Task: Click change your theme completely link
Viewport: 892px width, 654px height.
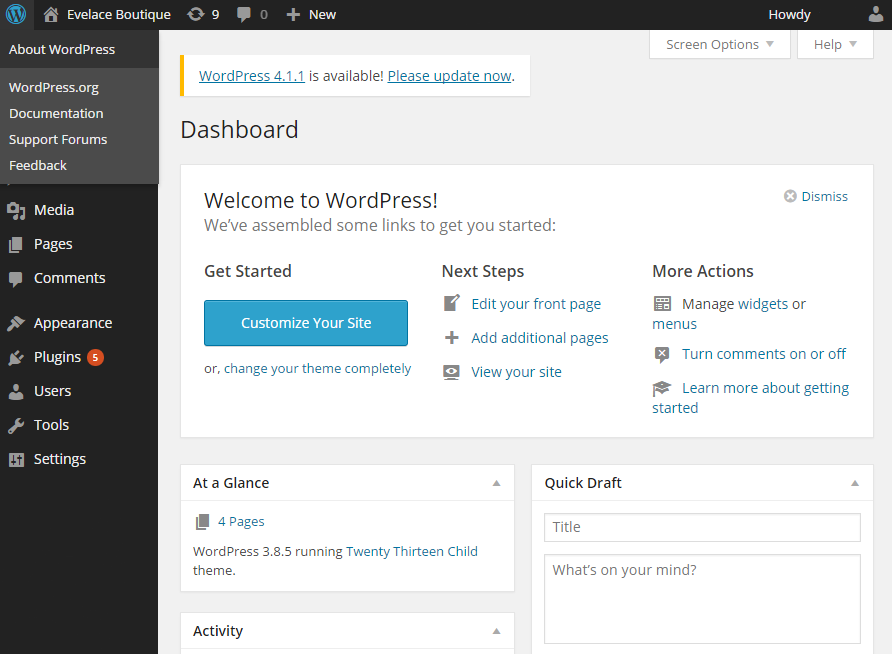Action: tap(317, 369)
